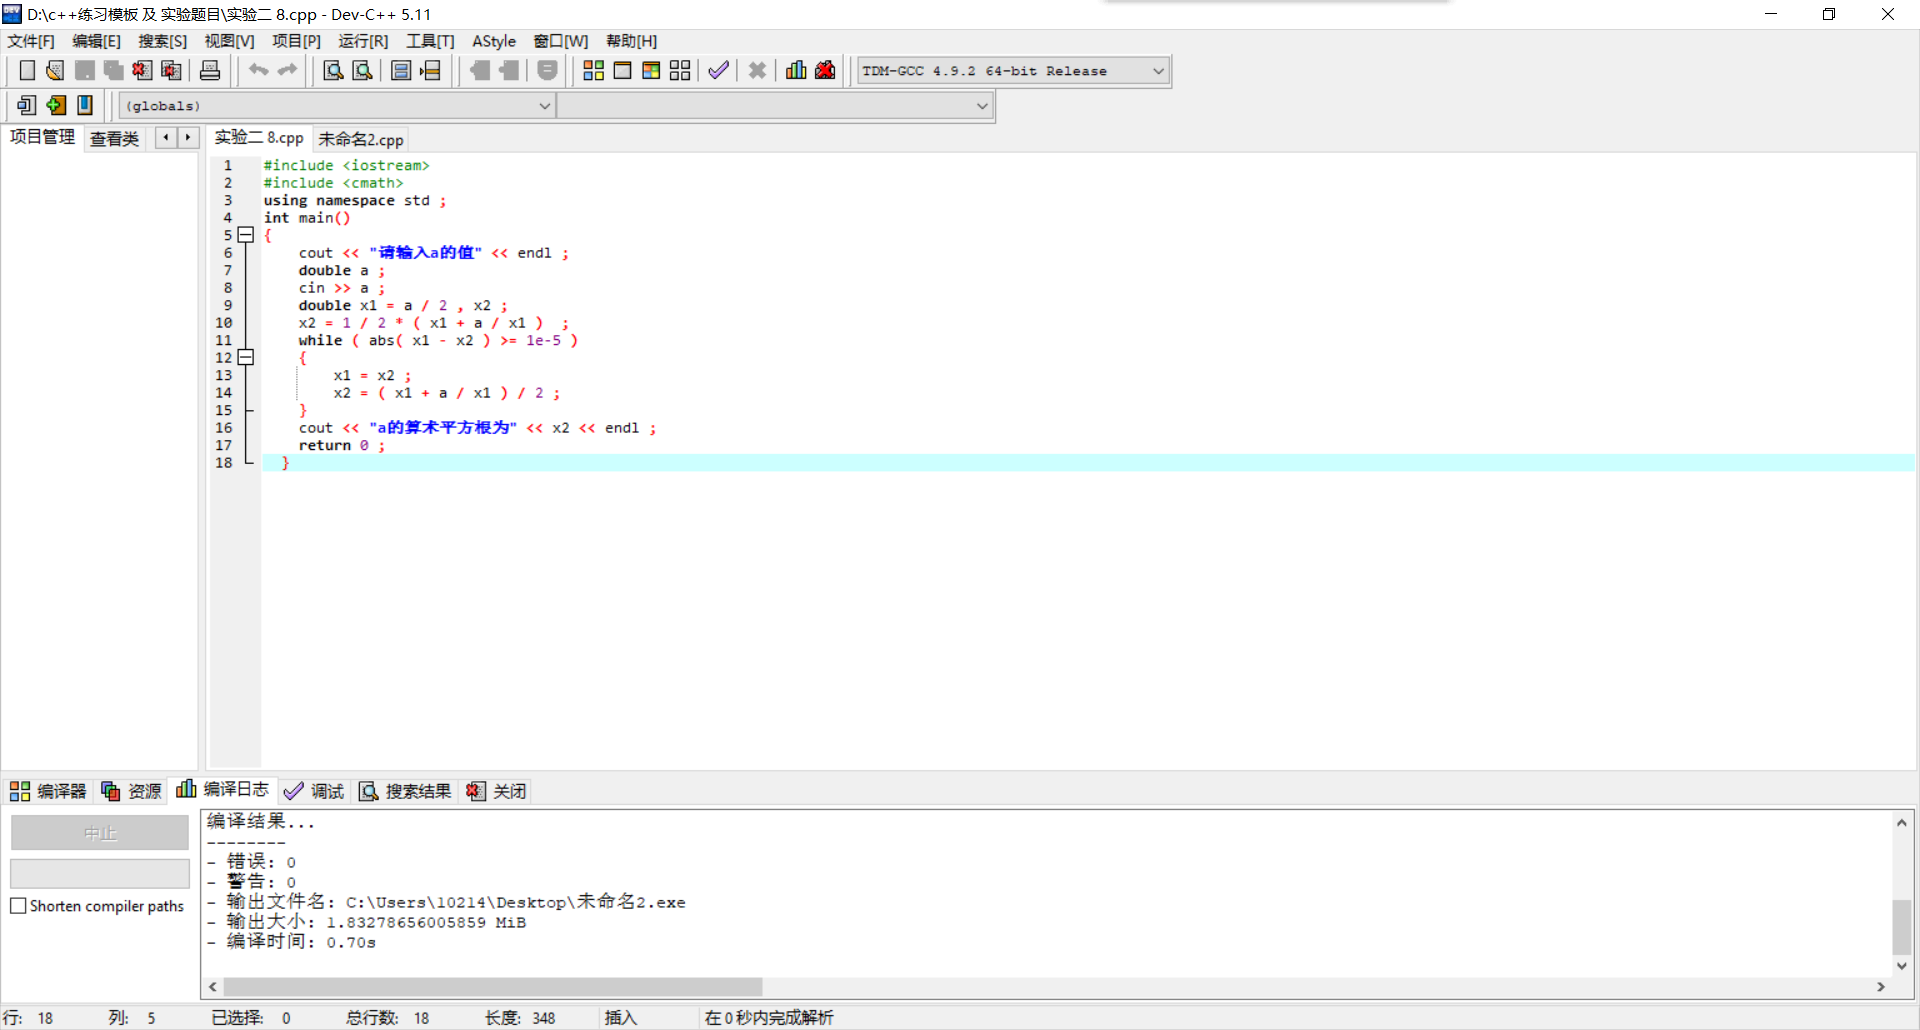
Task: Click the Goto bookmark blue icon
Action: (85, 105)
